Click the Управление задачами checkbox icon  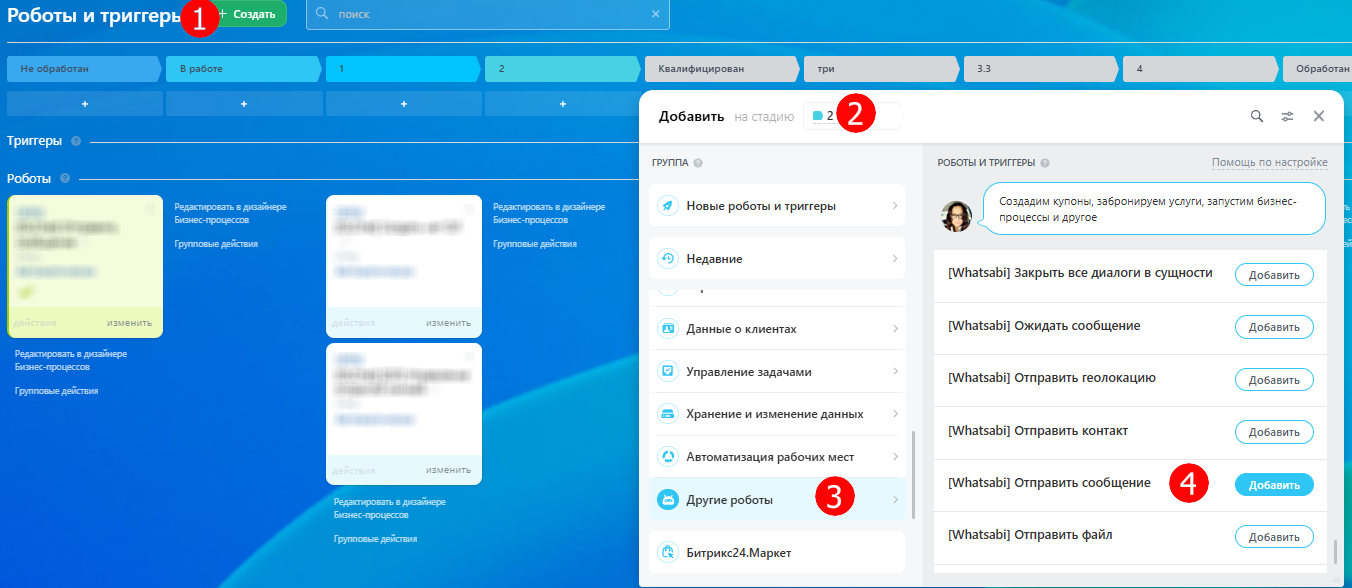tap(668, 371)
